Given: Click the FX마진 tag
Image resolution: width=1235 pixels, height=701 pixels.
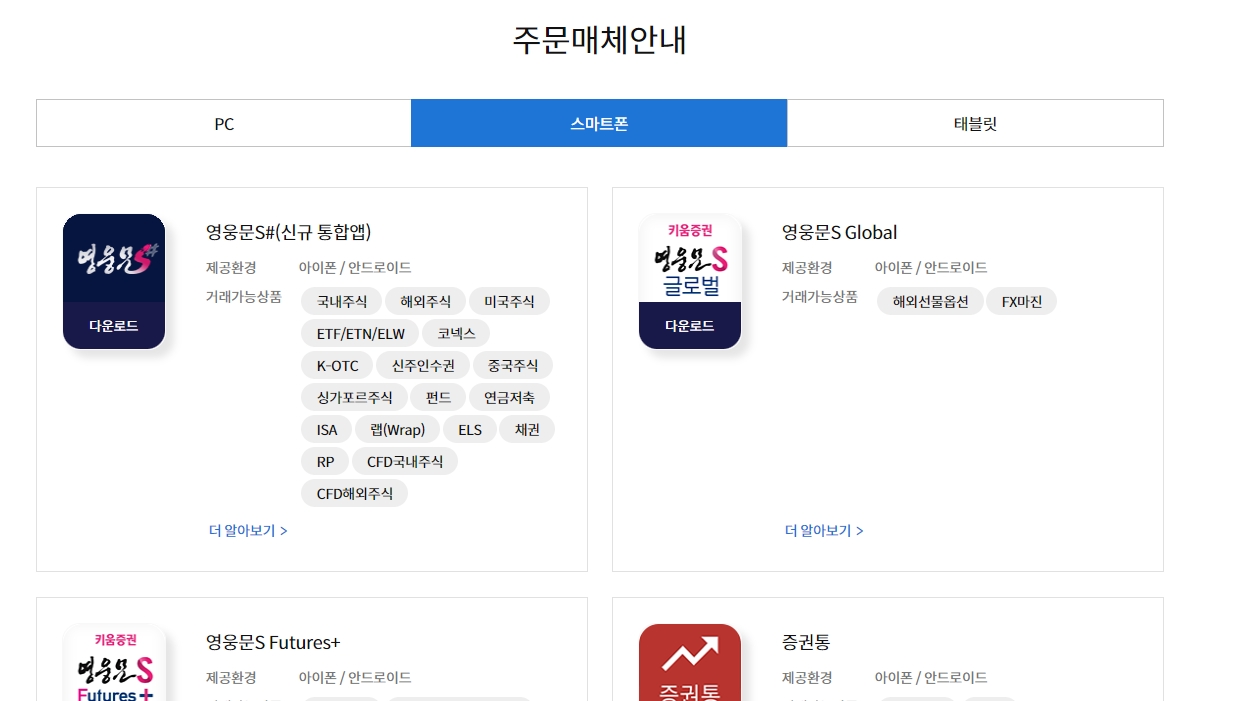Looking at the screenshot, I should tap(1021, 301).
